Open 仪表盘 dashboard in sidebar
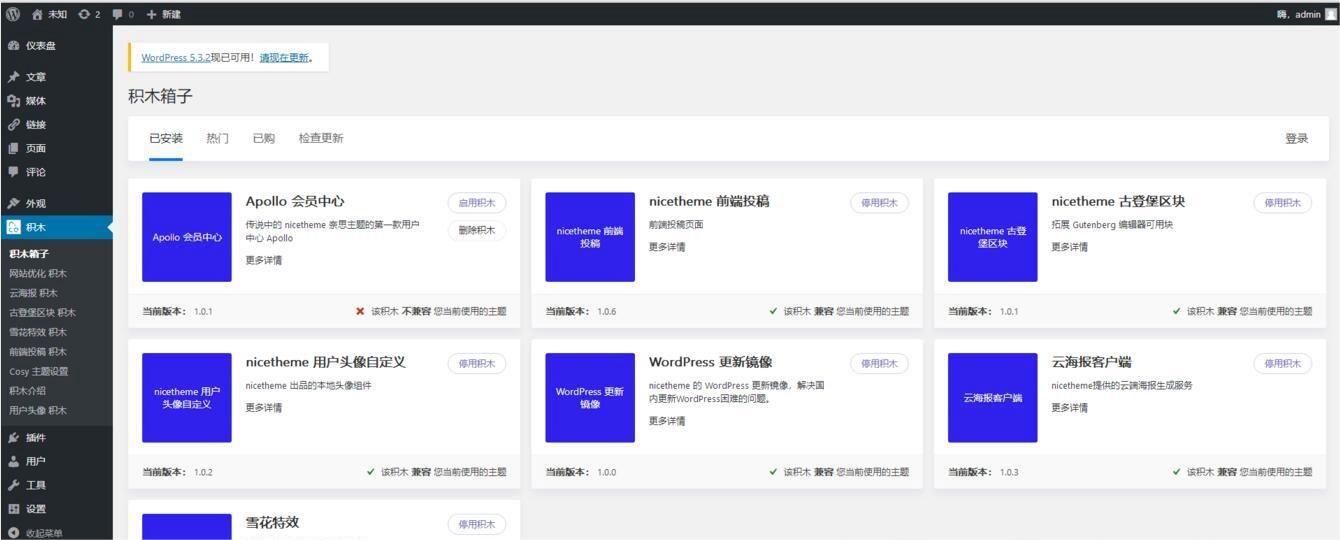The width and height of the screenshot is (1340, 540). coord(40,46)
